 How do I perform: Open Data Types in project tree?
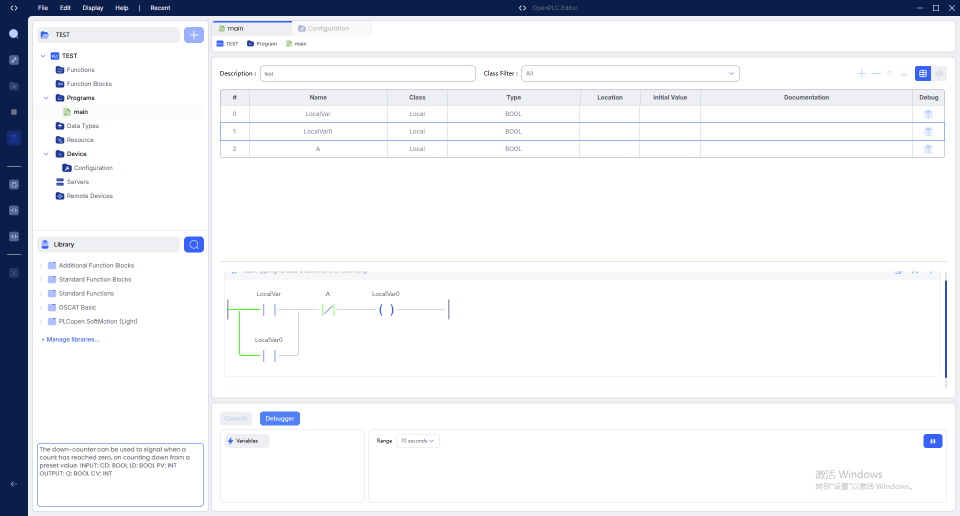click(82, 126)
